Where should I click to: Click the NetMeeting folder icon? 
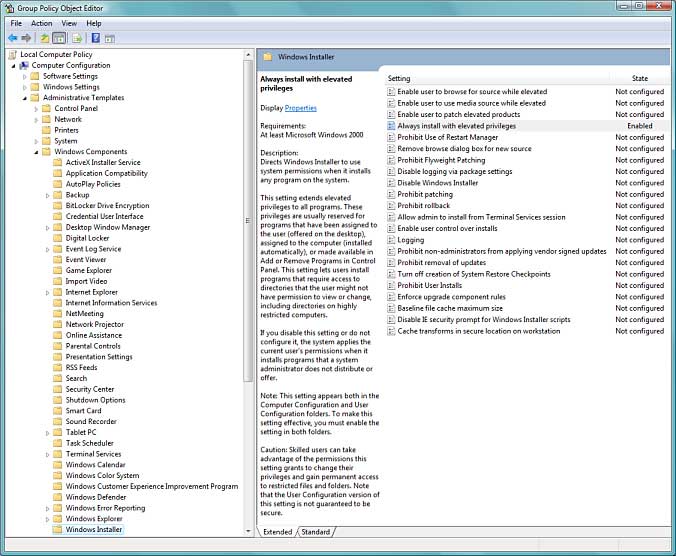(57, 313)
